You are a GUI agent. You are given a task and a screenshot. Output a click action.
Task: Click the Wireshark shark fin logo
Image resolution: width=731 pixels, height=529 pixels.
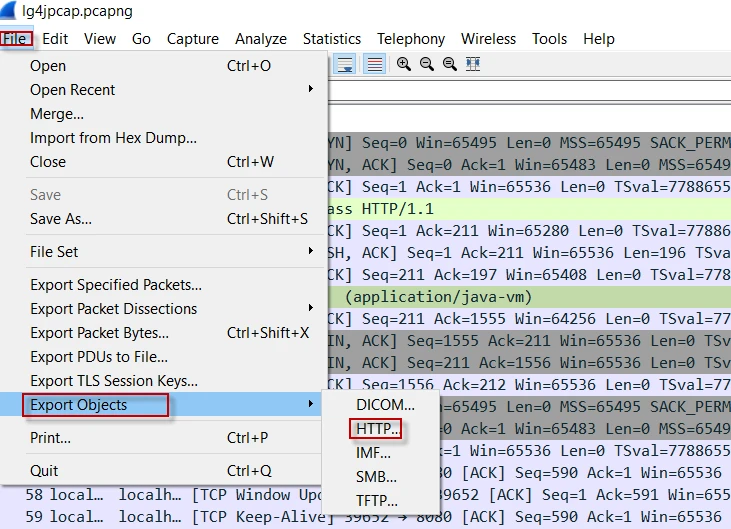[x=10, y=11]
